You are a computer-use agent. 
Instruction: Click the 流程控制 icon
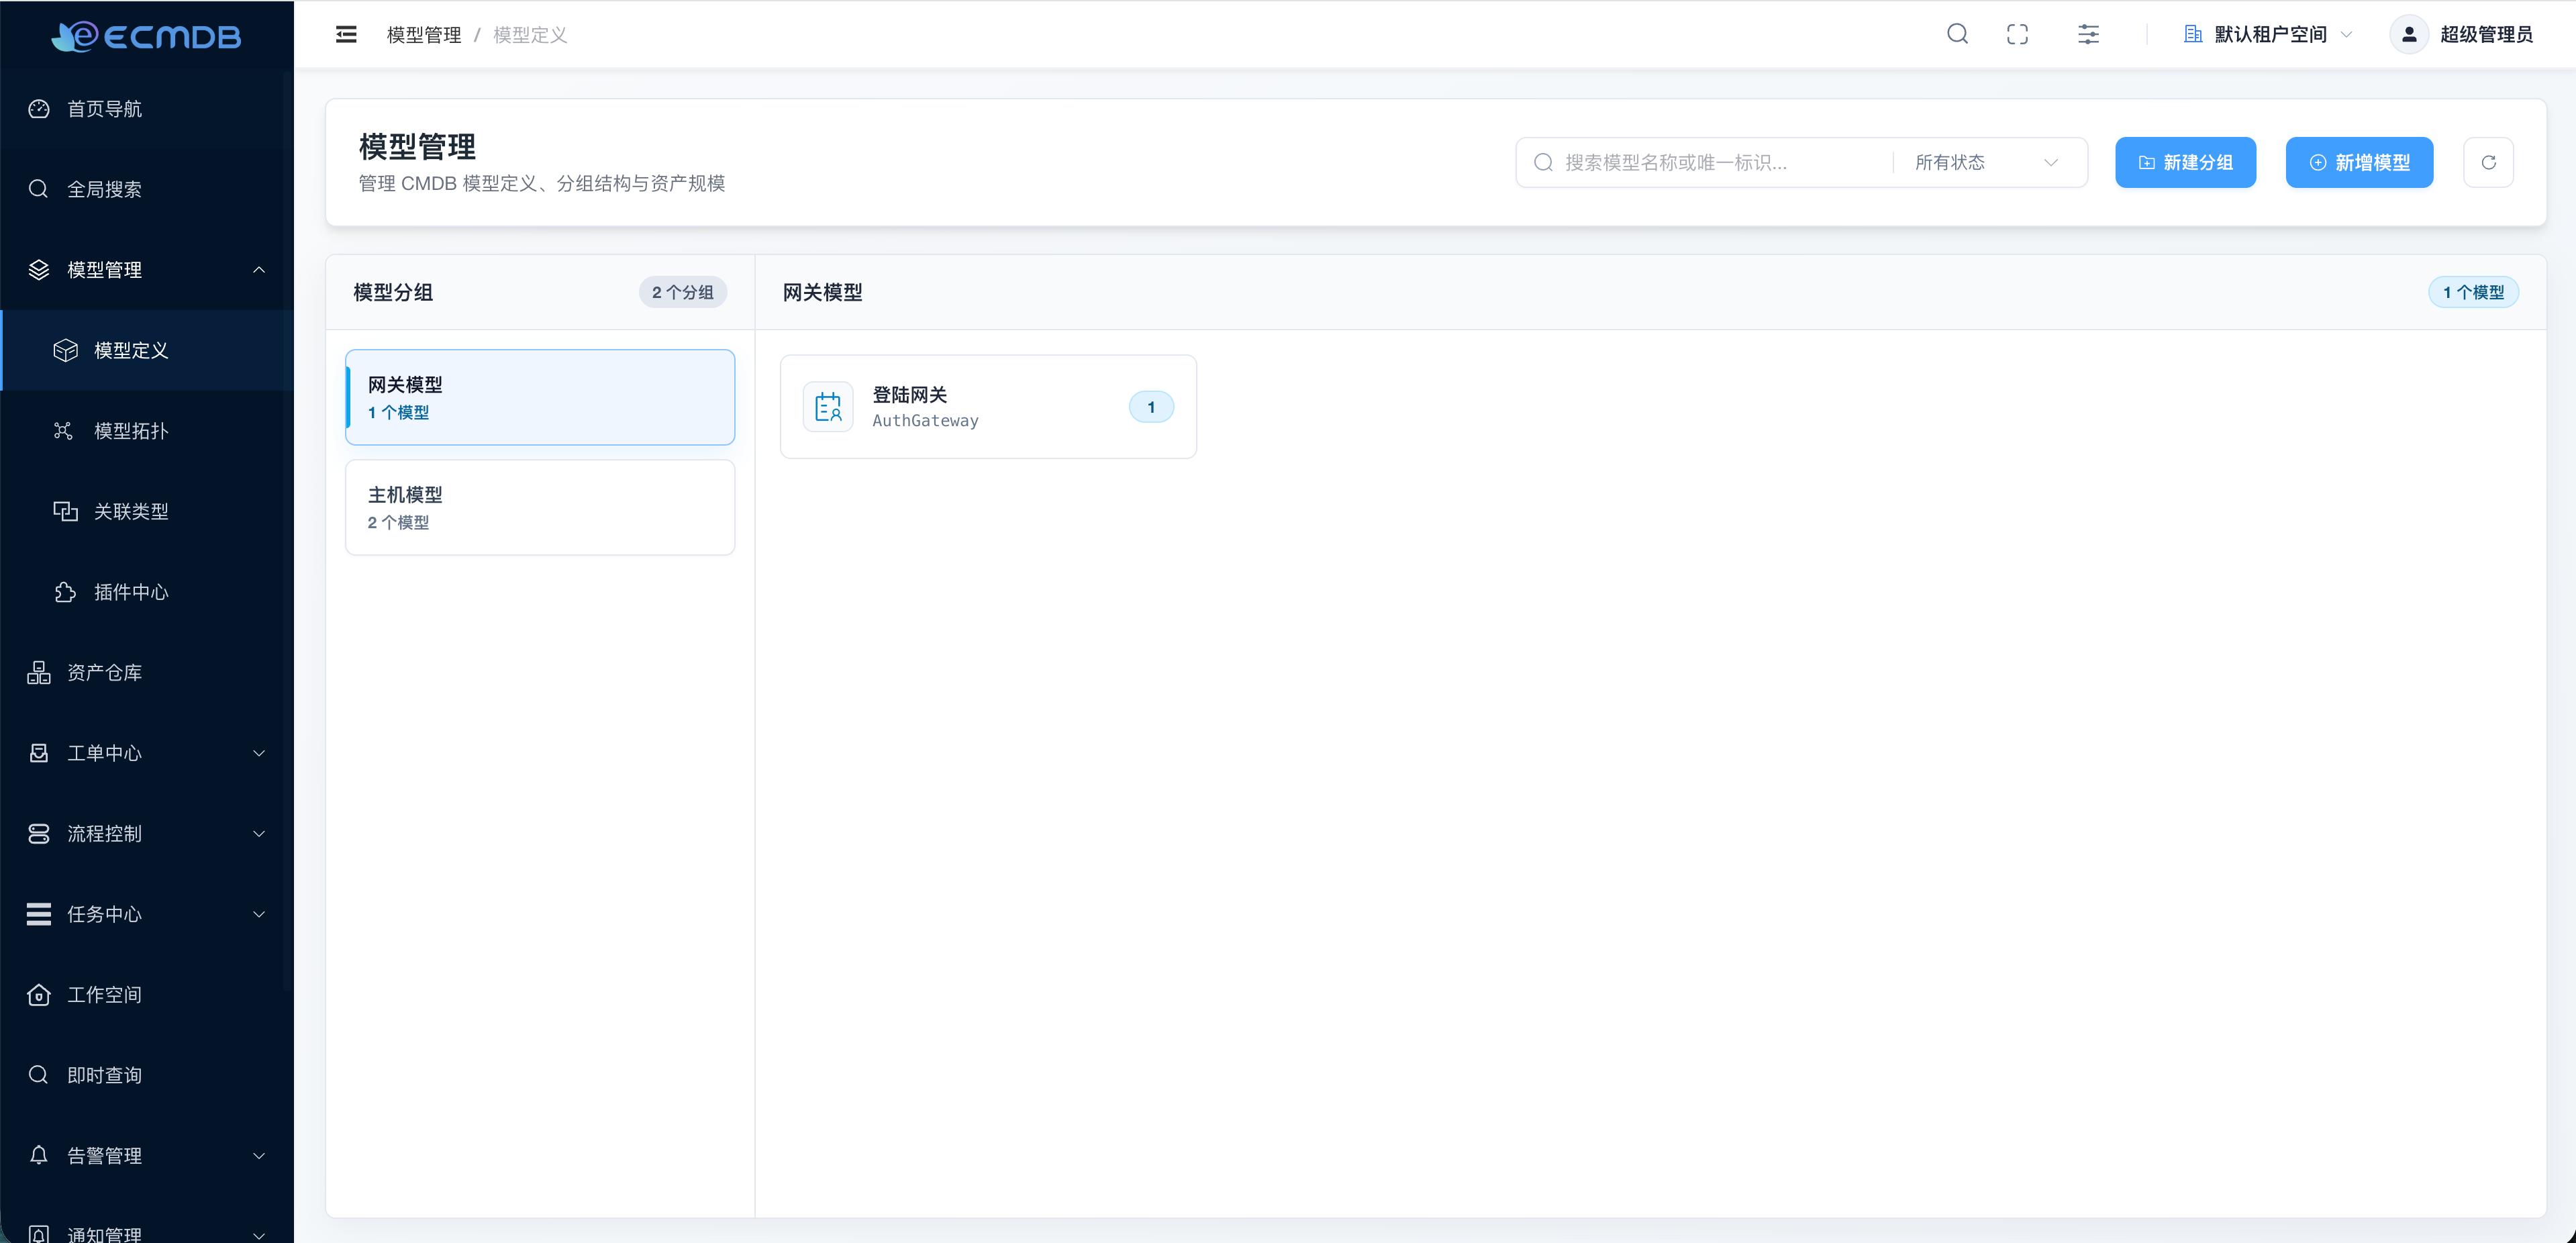click(x=39, y=834)
